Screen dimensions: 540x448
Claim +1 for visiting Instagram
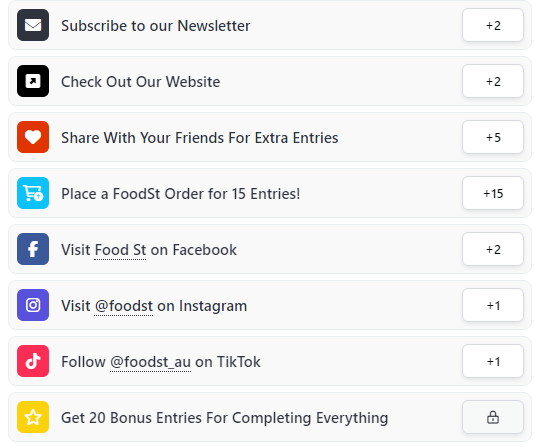493,305
